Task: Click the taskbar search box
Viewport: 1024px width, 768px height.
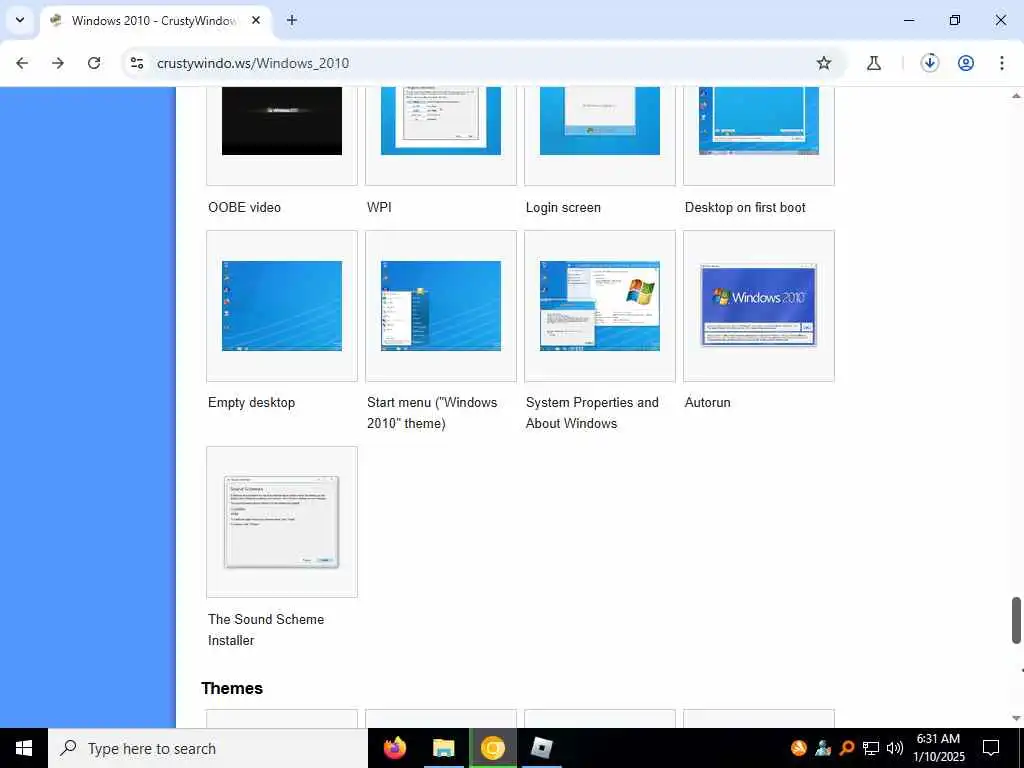Action: [208, 748]
